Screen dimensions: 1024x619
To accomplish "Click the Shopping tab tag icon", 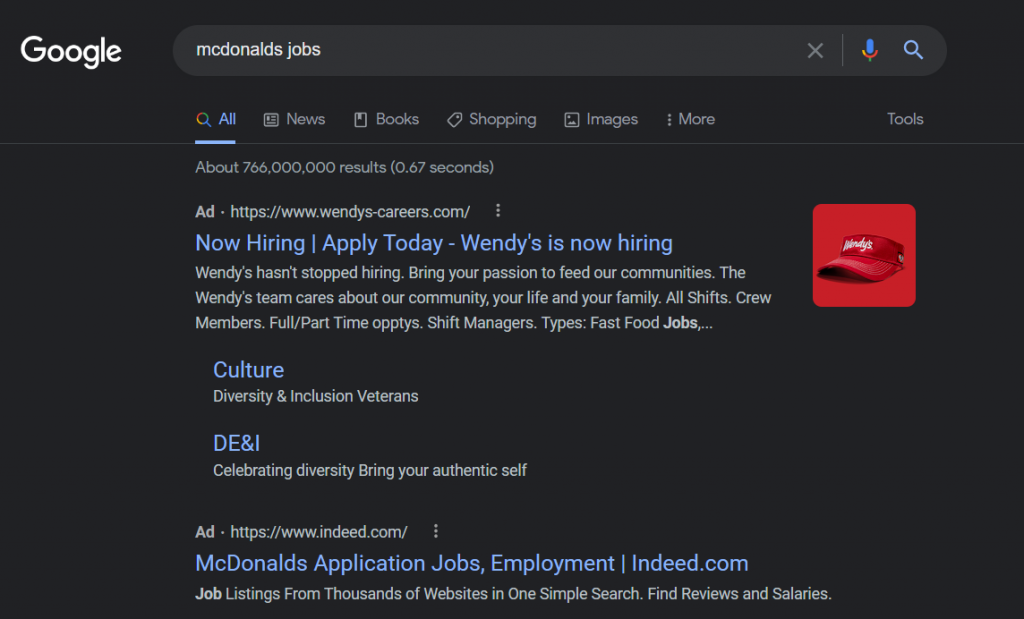I will tap(454, 119).
